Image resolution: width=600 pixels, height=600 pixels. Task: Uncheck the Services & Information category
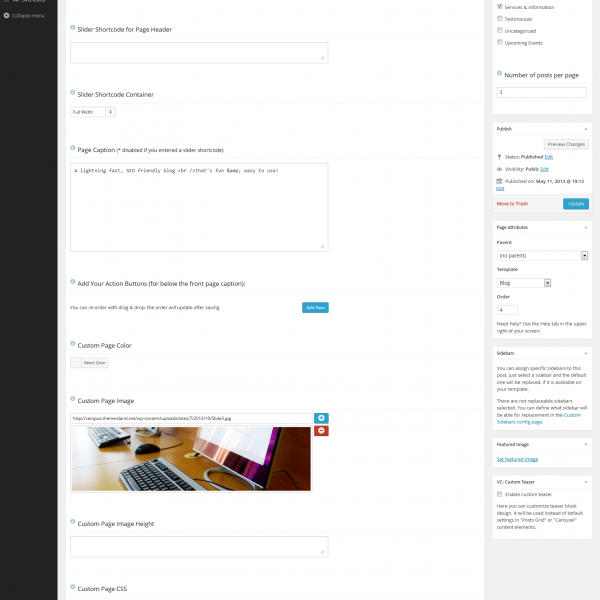pyautogui.click(x=500, y=7)
